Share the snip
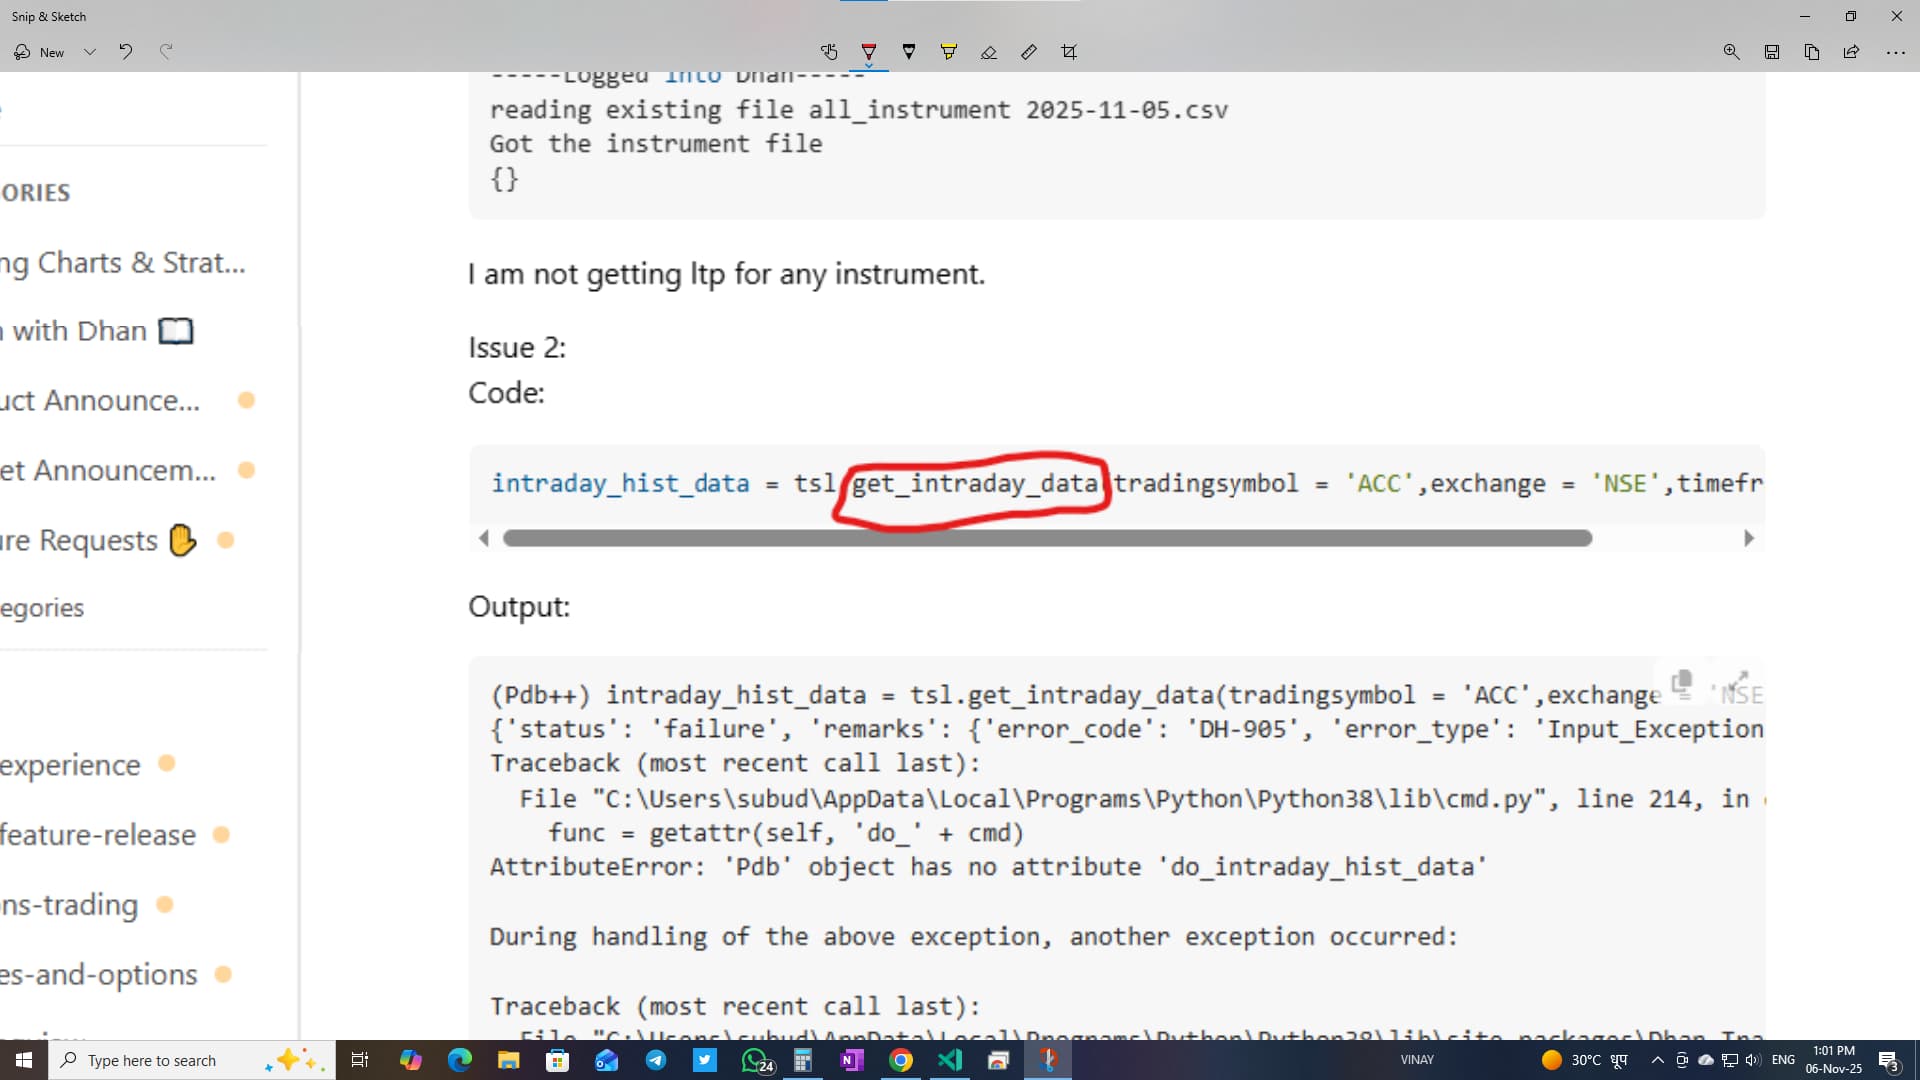 coord(1851,52)
